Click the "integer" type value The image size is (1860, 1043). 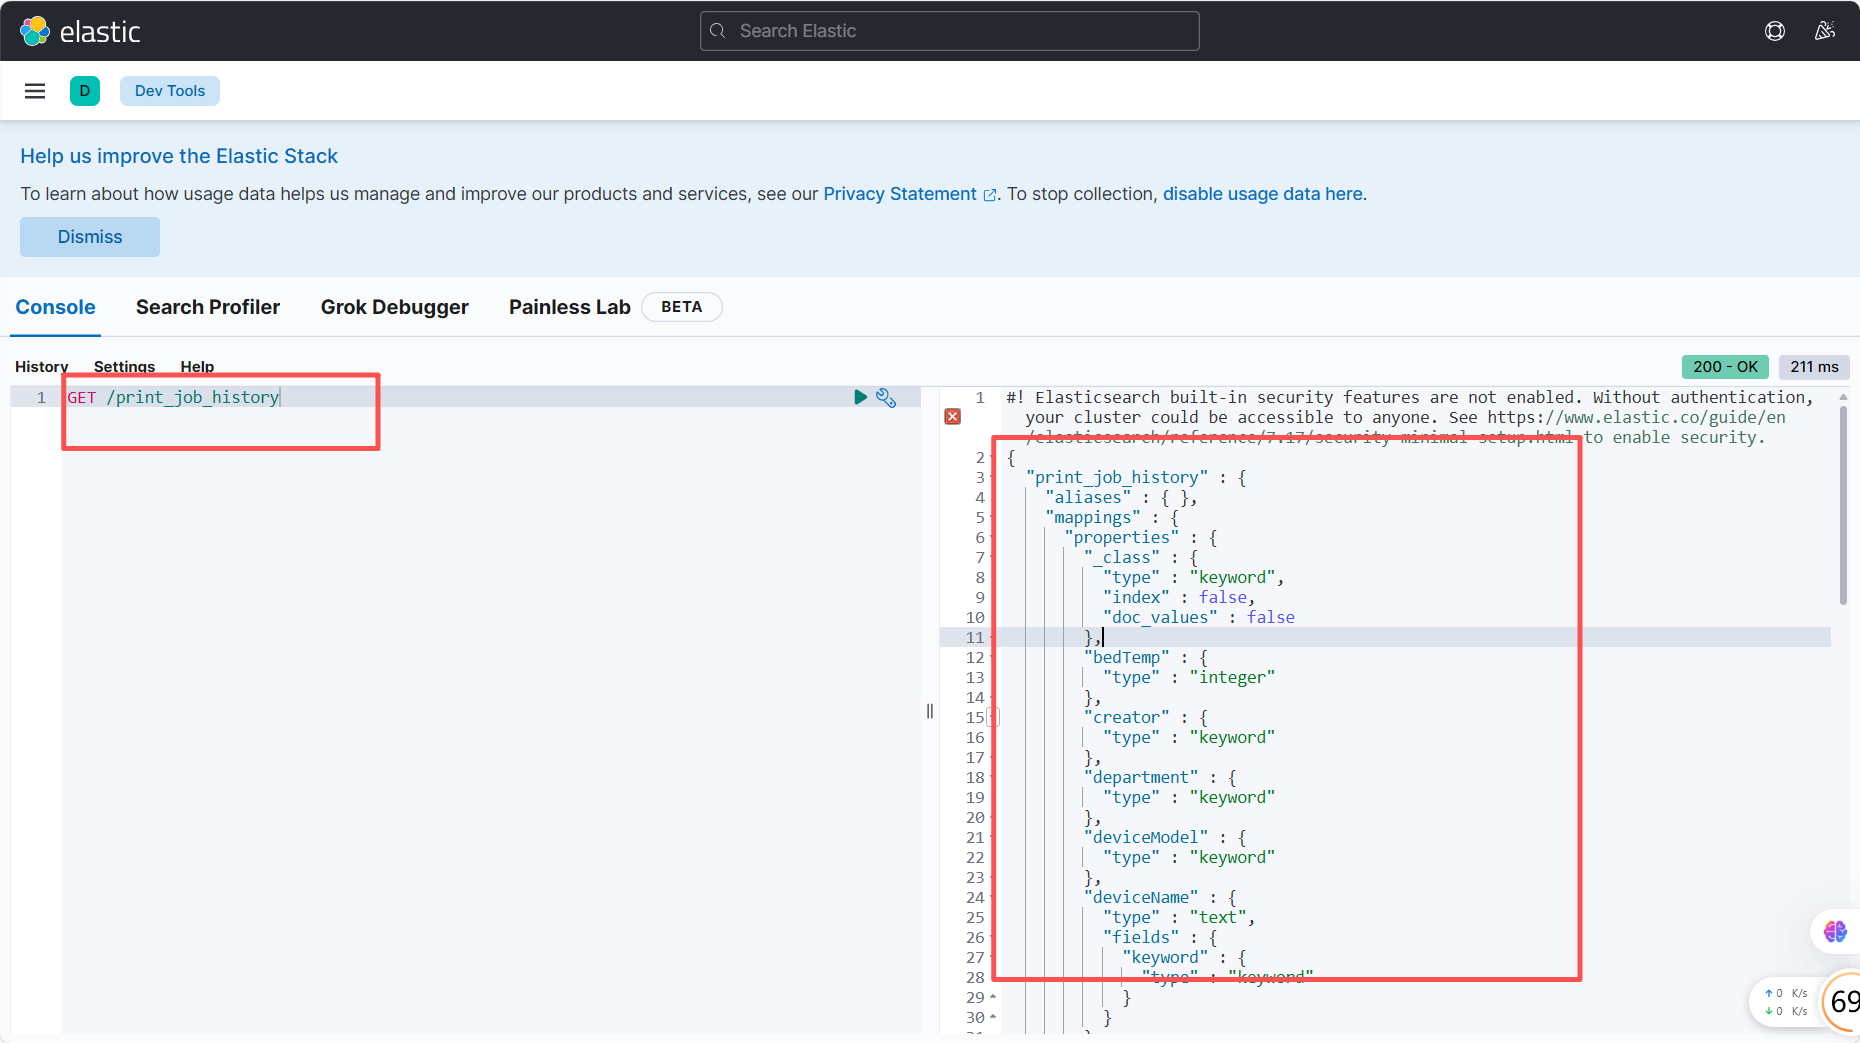pyautogui.click(x=1232, y=677)
